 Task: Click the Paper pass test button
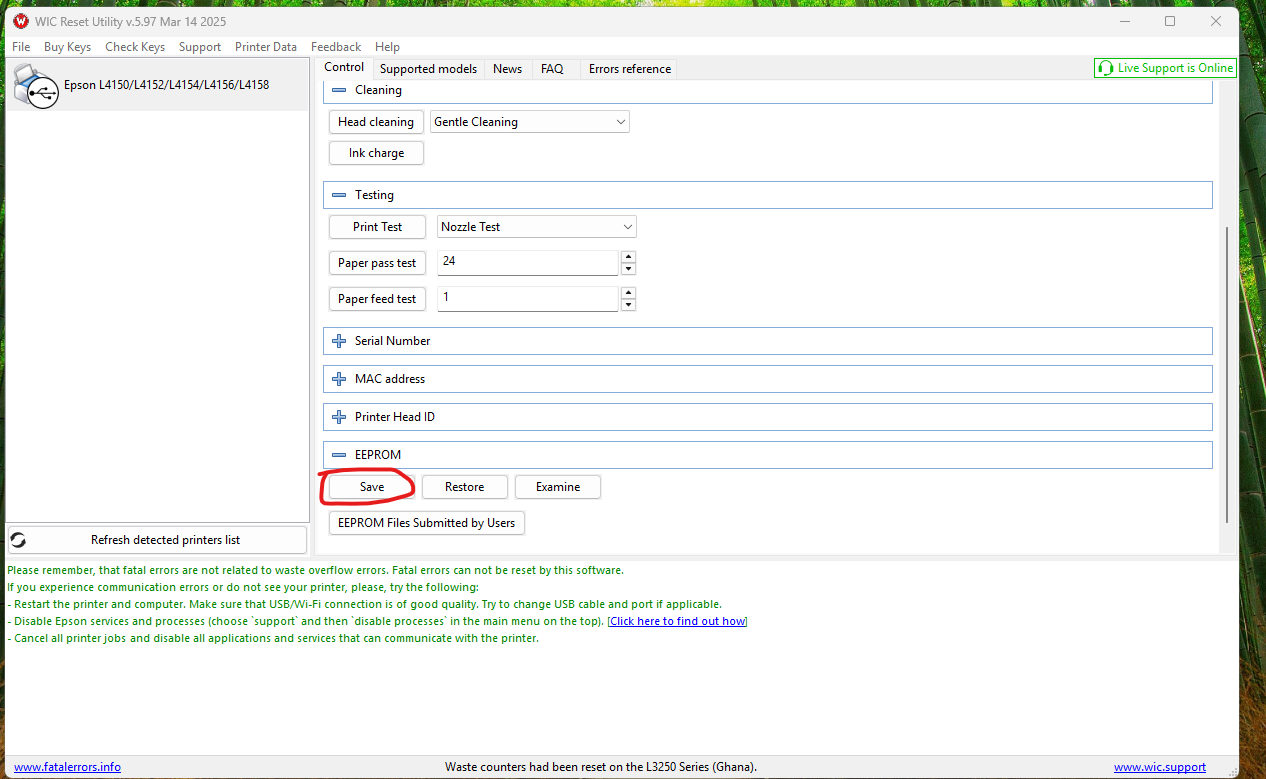click(377, 263)
